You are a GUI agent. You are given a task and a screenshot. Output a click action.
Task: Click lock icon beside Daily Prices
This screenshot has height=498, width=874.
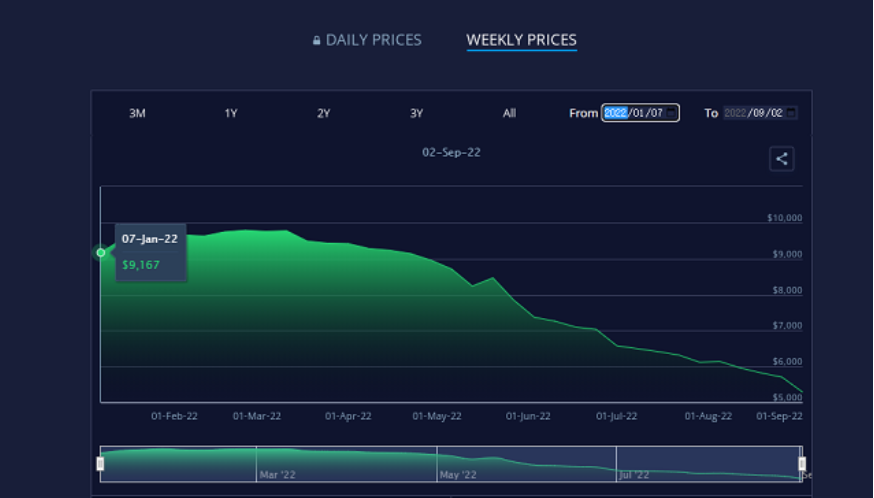[x=317, y=41]
